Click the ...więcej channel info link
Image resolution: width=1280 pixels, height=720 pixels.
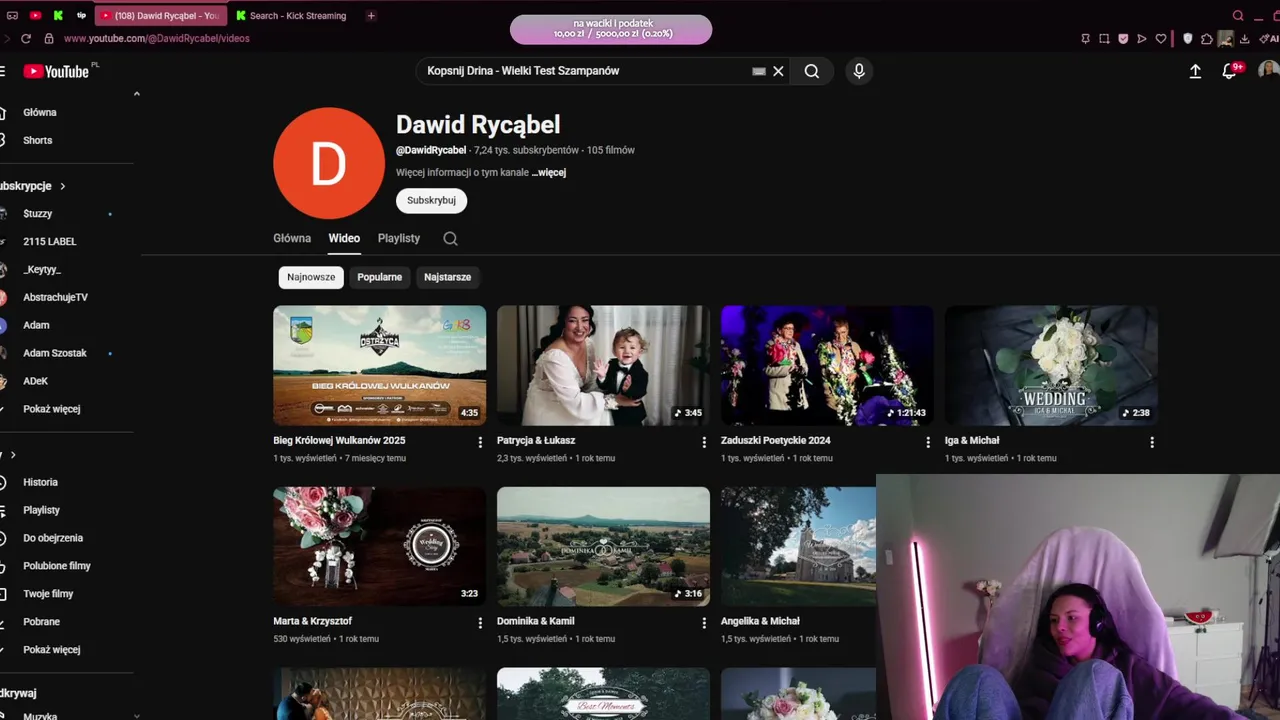[549, 172]
